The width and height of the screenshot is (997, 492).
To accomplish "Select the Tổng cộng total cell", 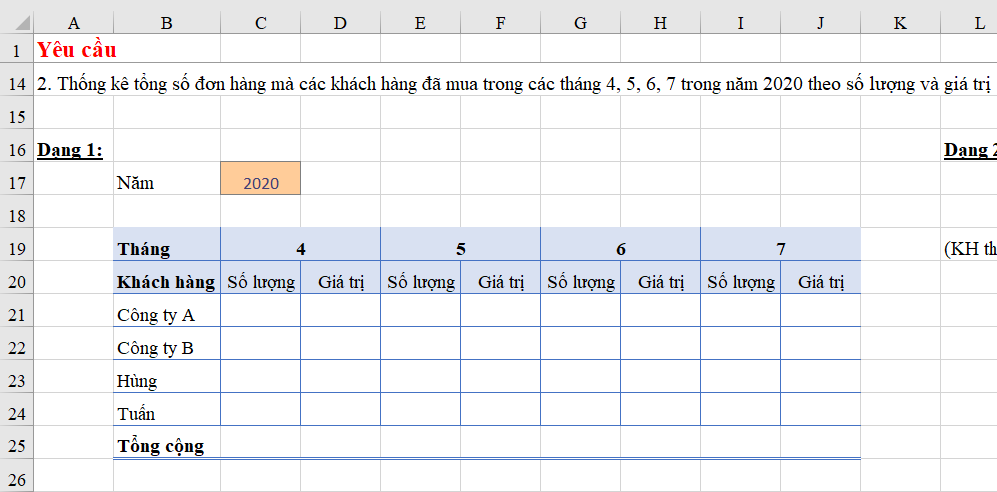I will [x=167, y=442].
